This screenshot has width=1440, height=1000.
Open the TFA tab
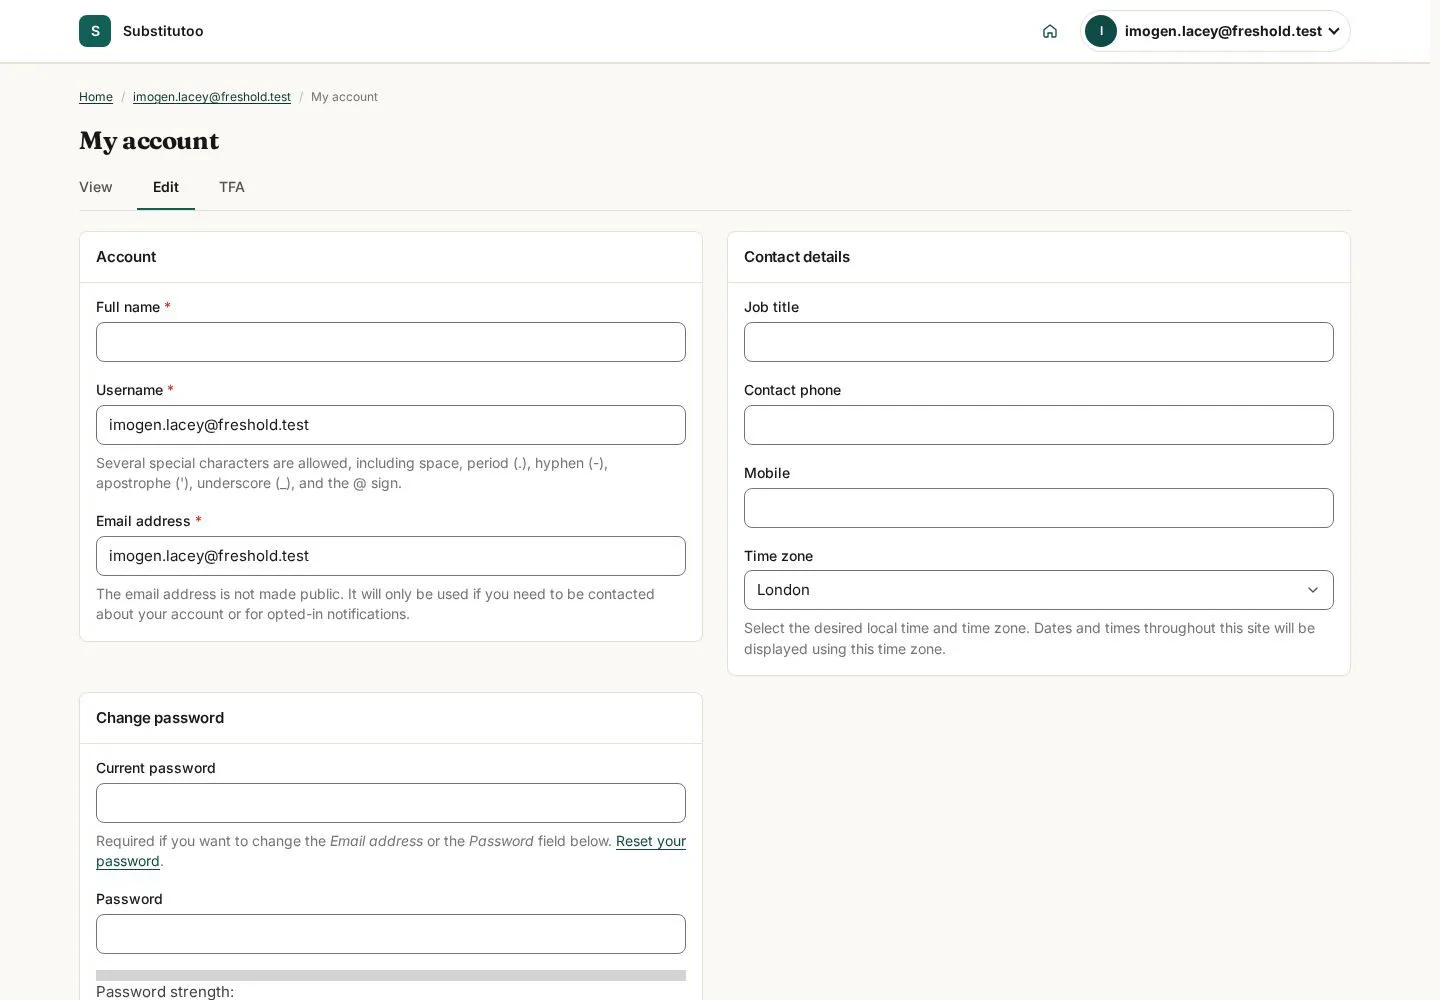click(232, 187)
